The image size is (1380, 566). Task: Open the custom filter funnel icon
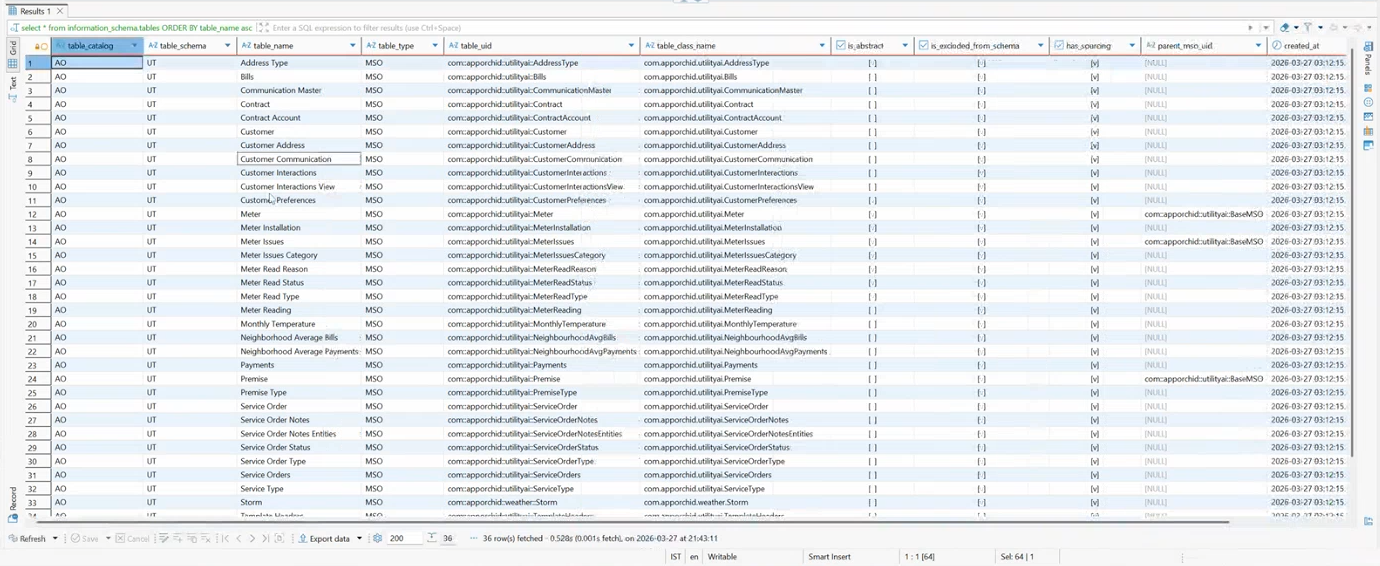point(1308,27)
